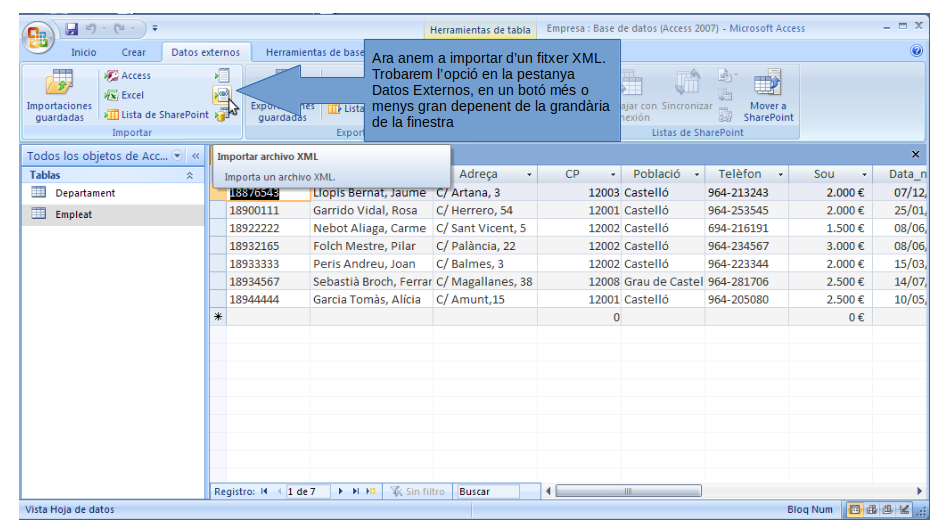Open the Adreça column filter dropdown
The image size is (943, 530).
529,174
